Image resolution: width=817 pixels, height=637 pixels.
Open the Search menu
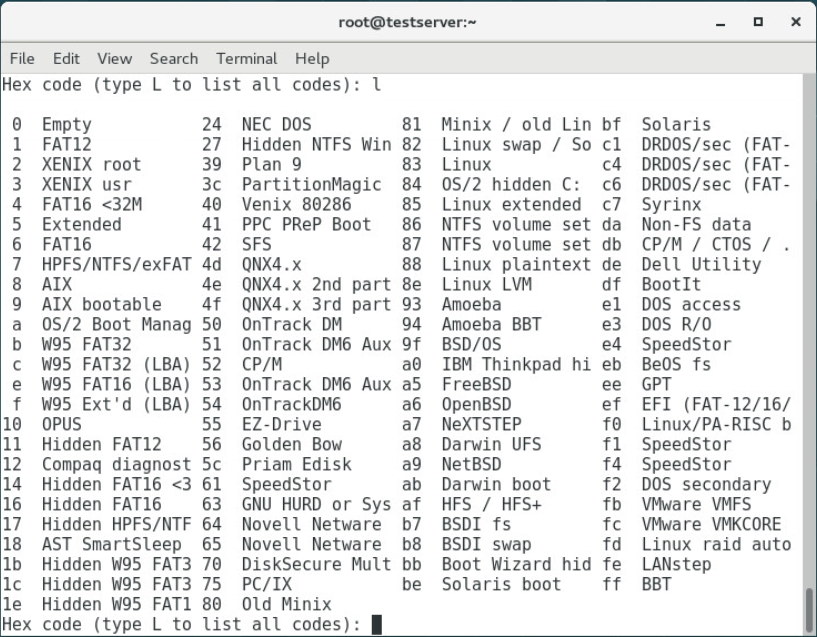(174, 58)
